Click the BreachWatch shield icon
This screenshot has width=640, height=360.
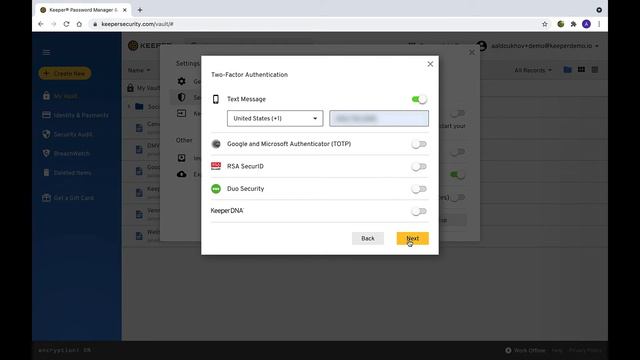46,153
